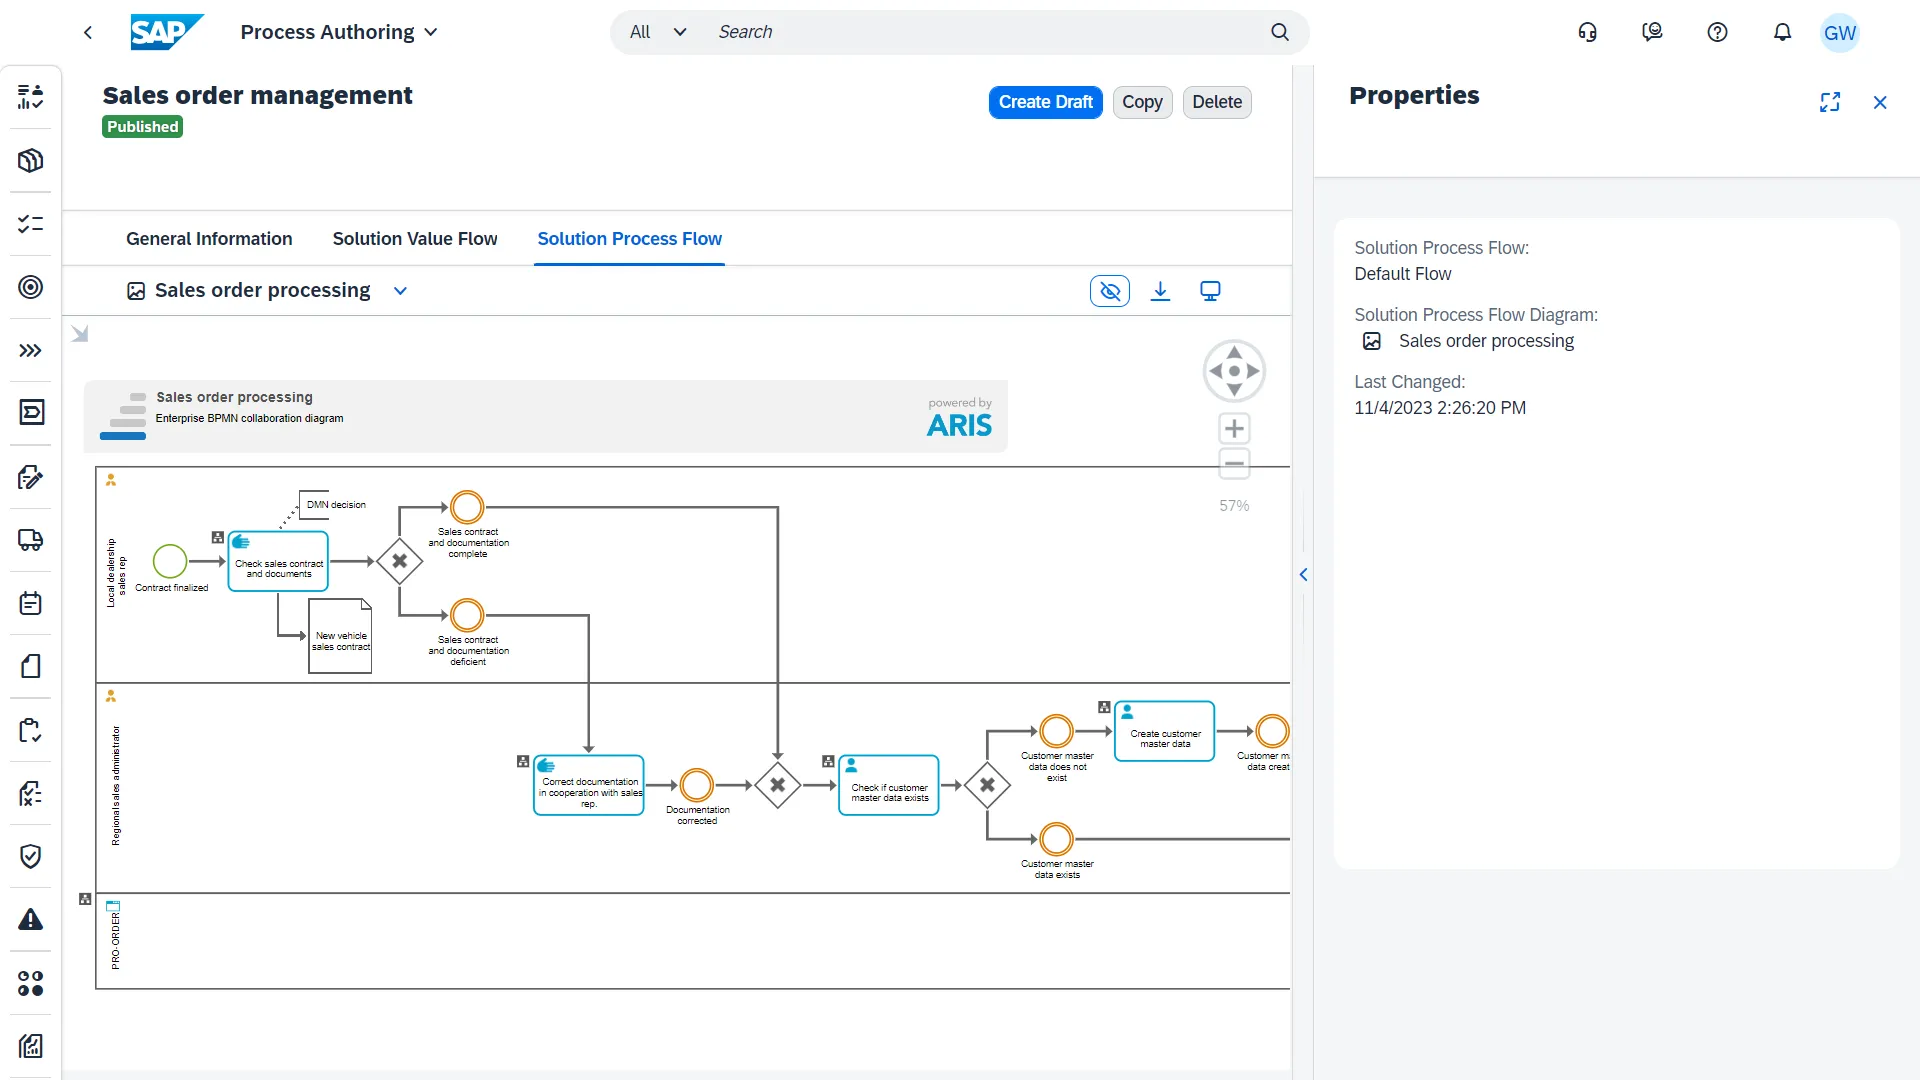Open the feedback chat icon
The height and width of the screenshot is (1080, 1920).
(1652, 32)
